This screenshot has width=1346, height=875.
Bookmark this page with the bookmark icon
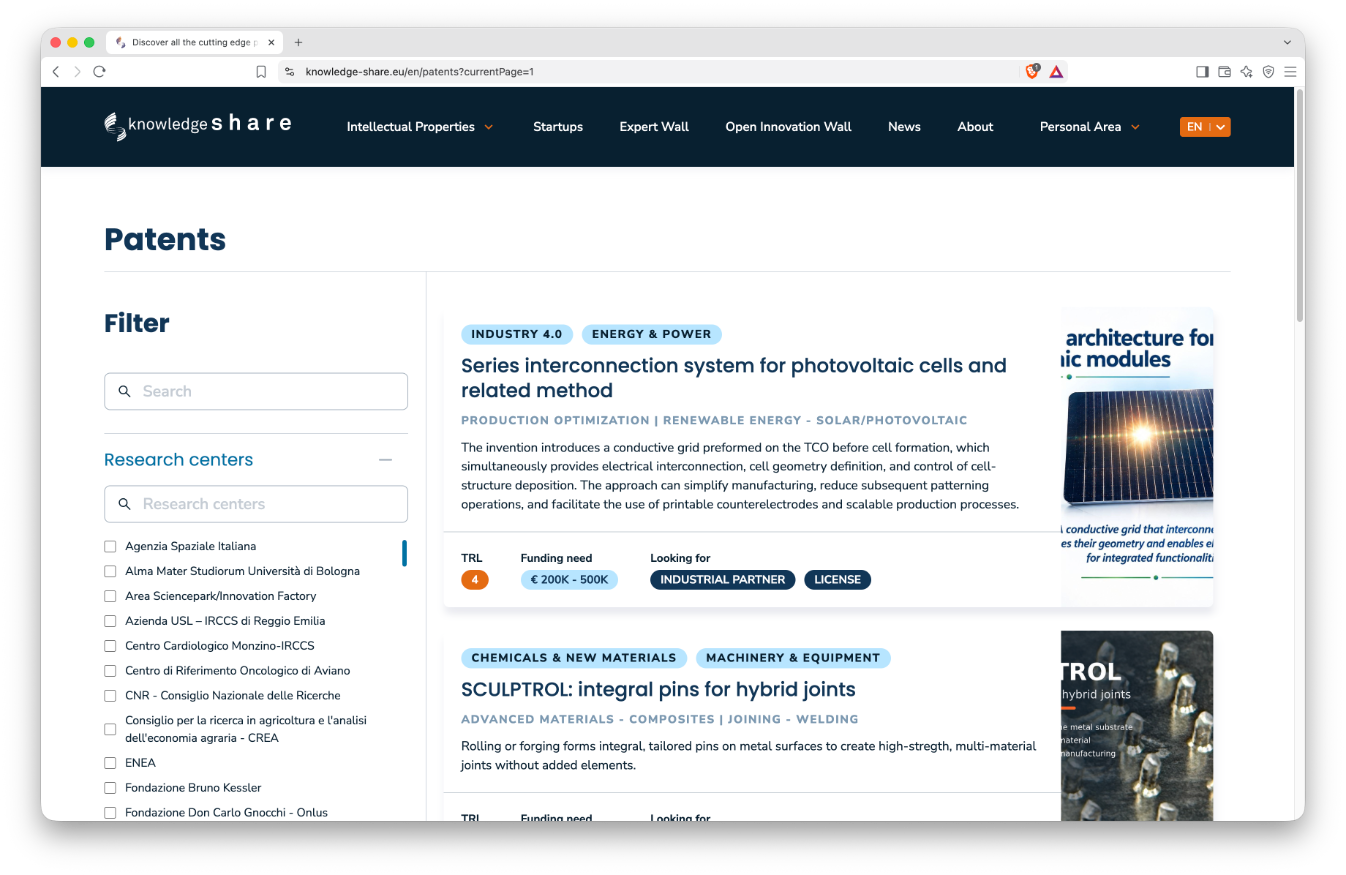click(261, 72)
